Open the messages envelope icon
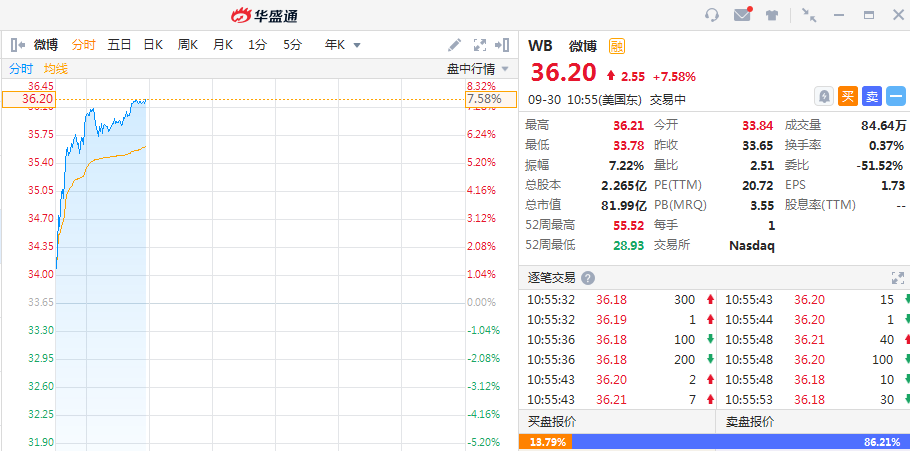Screen dimensions: 910x451 point(743,15)
